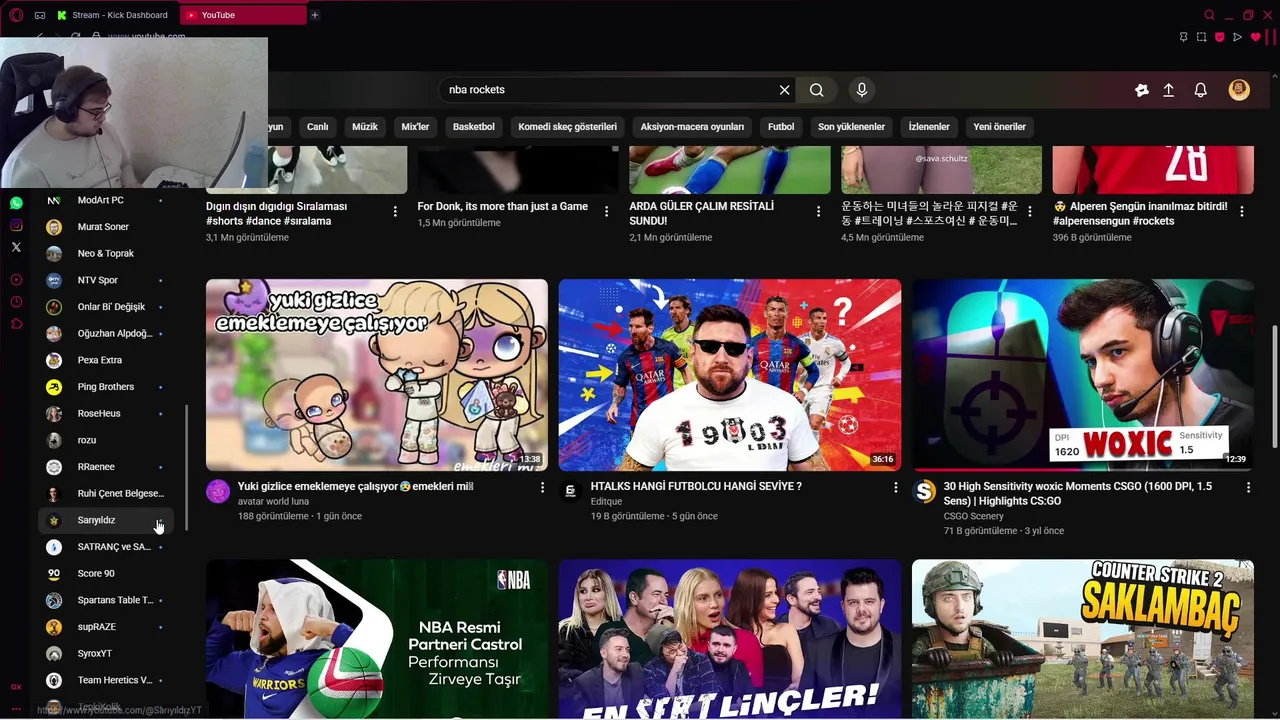
Task: Open account avatar menu
Action: (x=1239, y=90)
